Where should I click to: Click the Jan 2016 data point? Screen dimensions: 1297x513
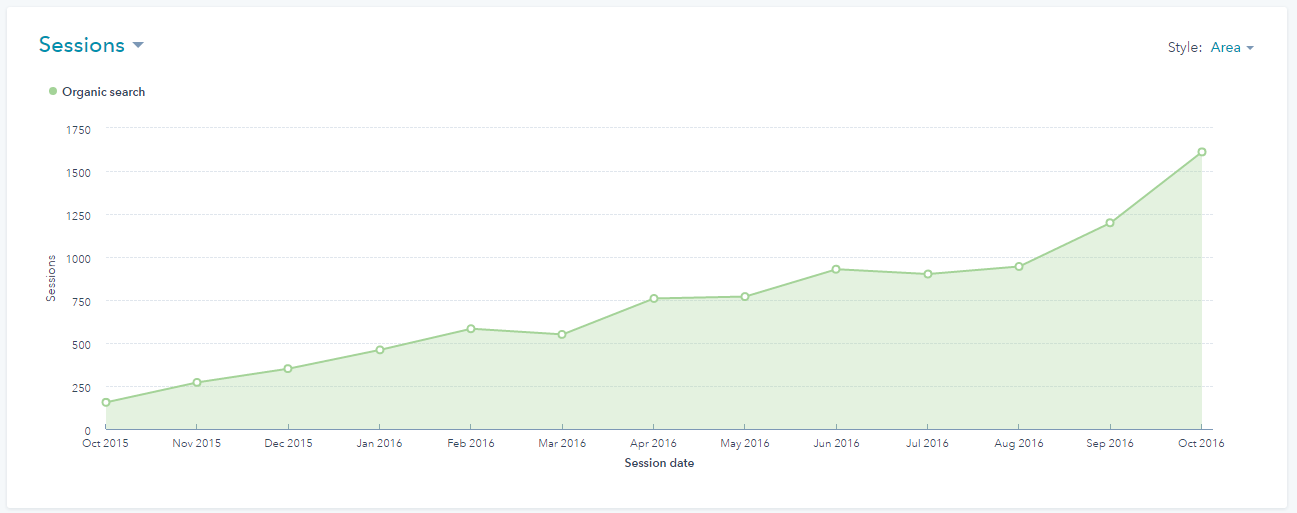(x=380, y=350)
